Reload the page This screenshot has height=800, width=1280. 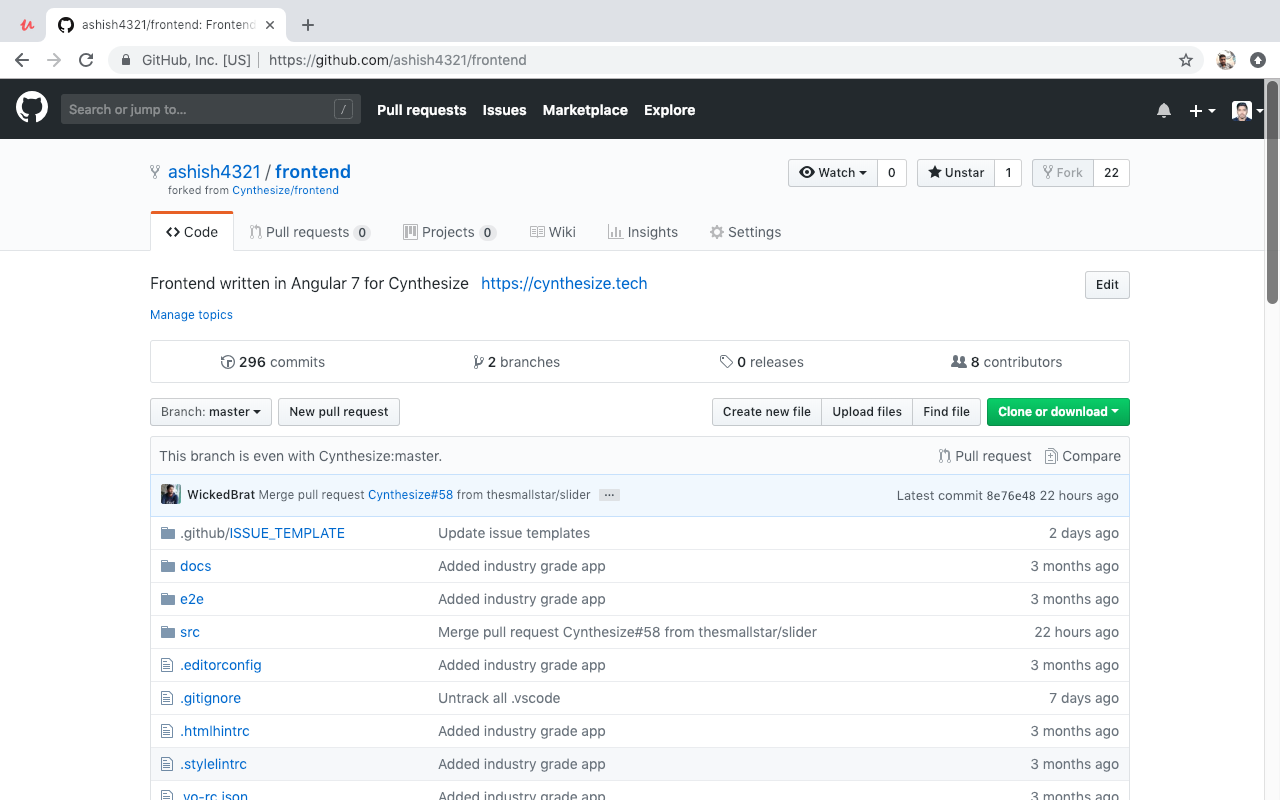click(86, 60)
